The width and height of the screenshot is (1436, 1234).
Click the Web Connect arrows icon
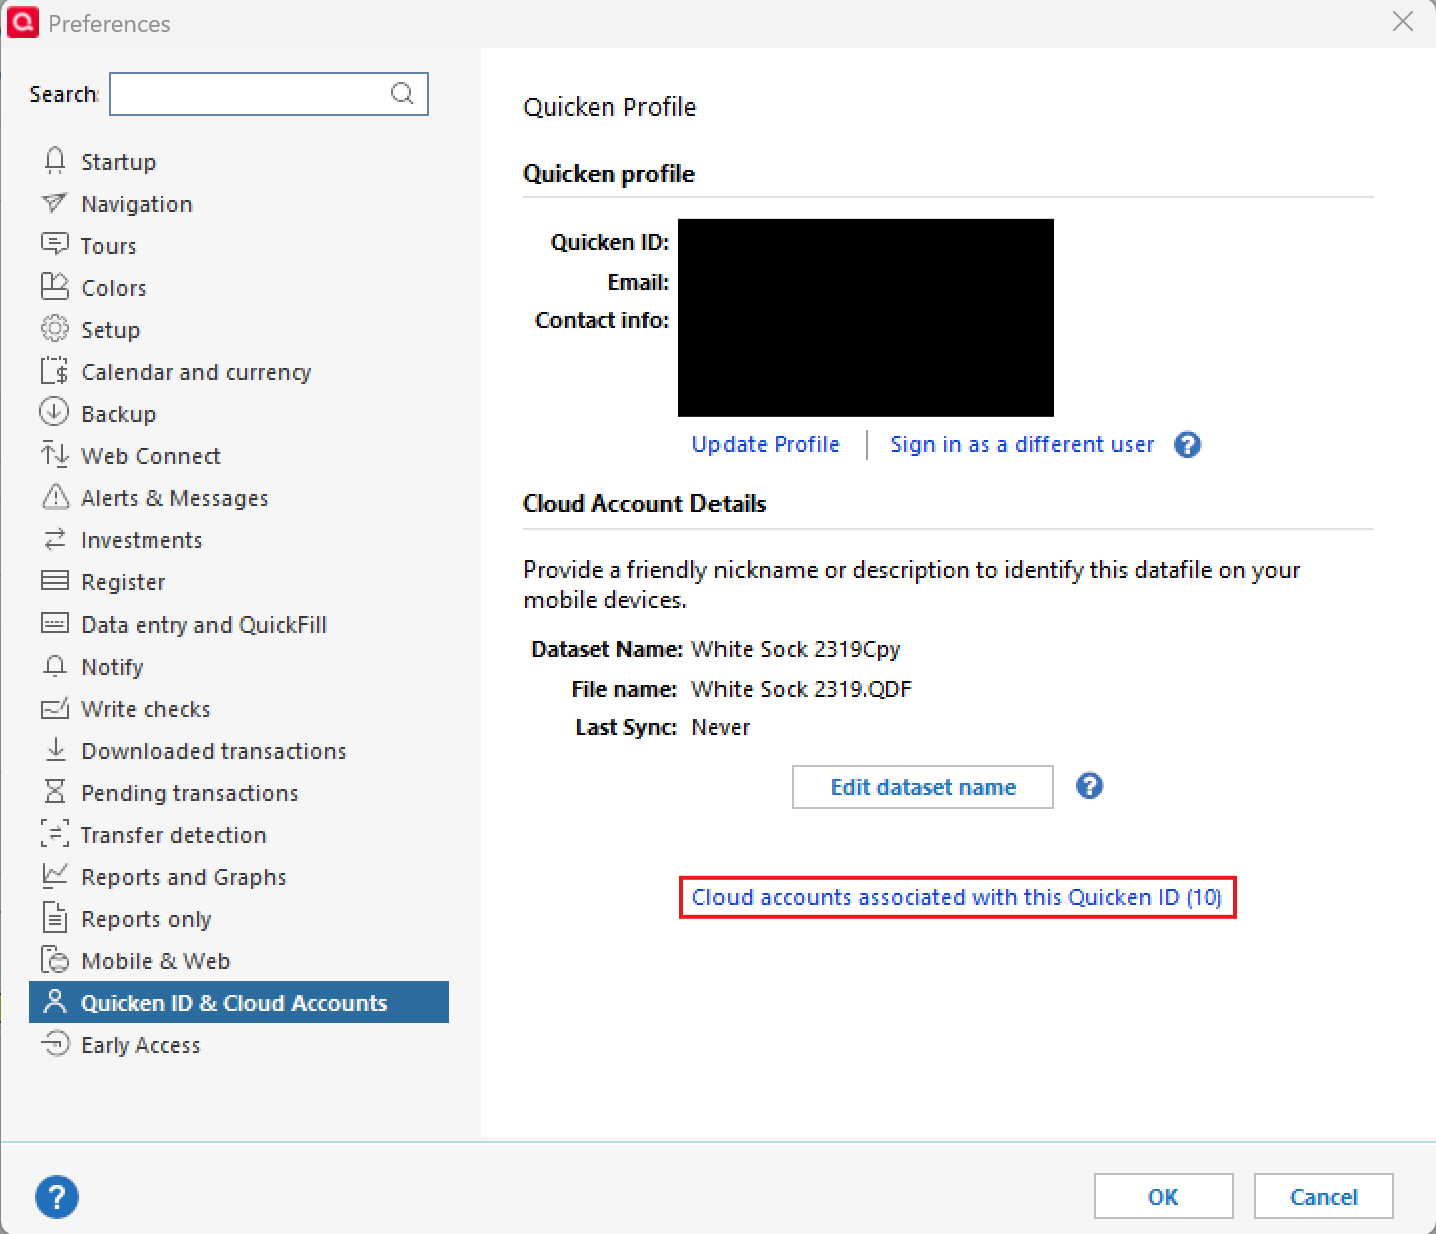pyautogui.click(x=55, y=455)
